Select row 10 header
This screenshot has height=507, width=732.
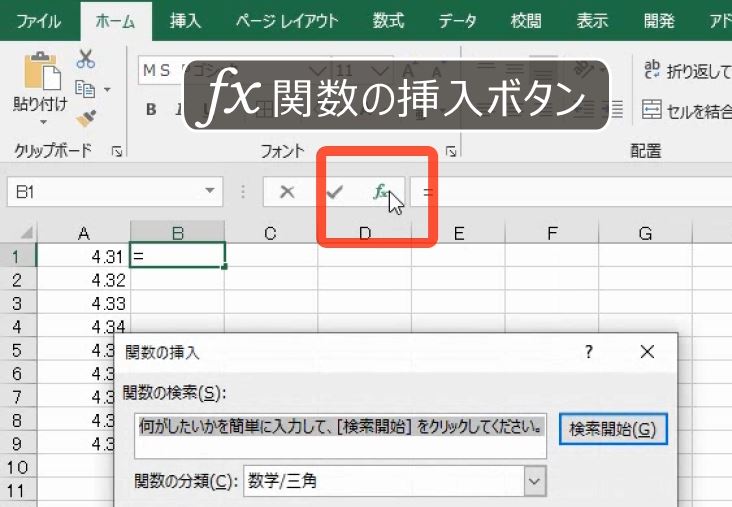(17, 466)
